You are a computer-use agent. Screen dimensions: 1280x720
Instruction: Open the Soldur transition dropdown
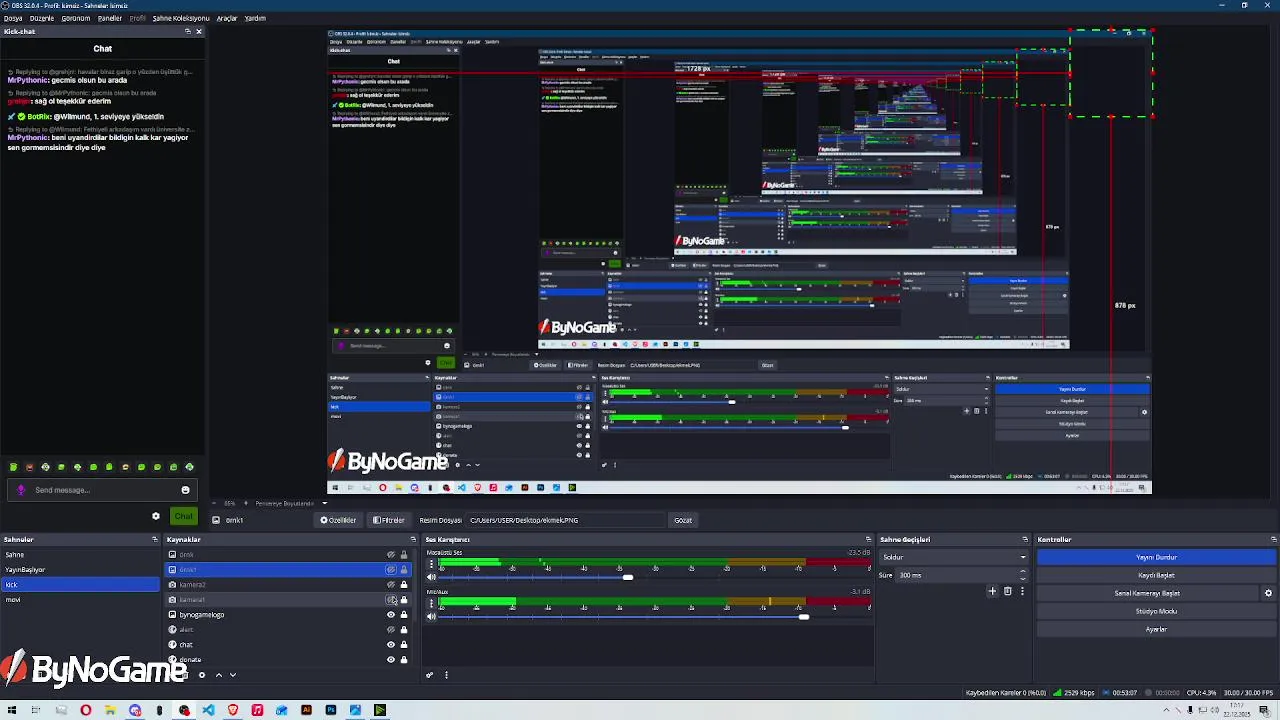954,557
